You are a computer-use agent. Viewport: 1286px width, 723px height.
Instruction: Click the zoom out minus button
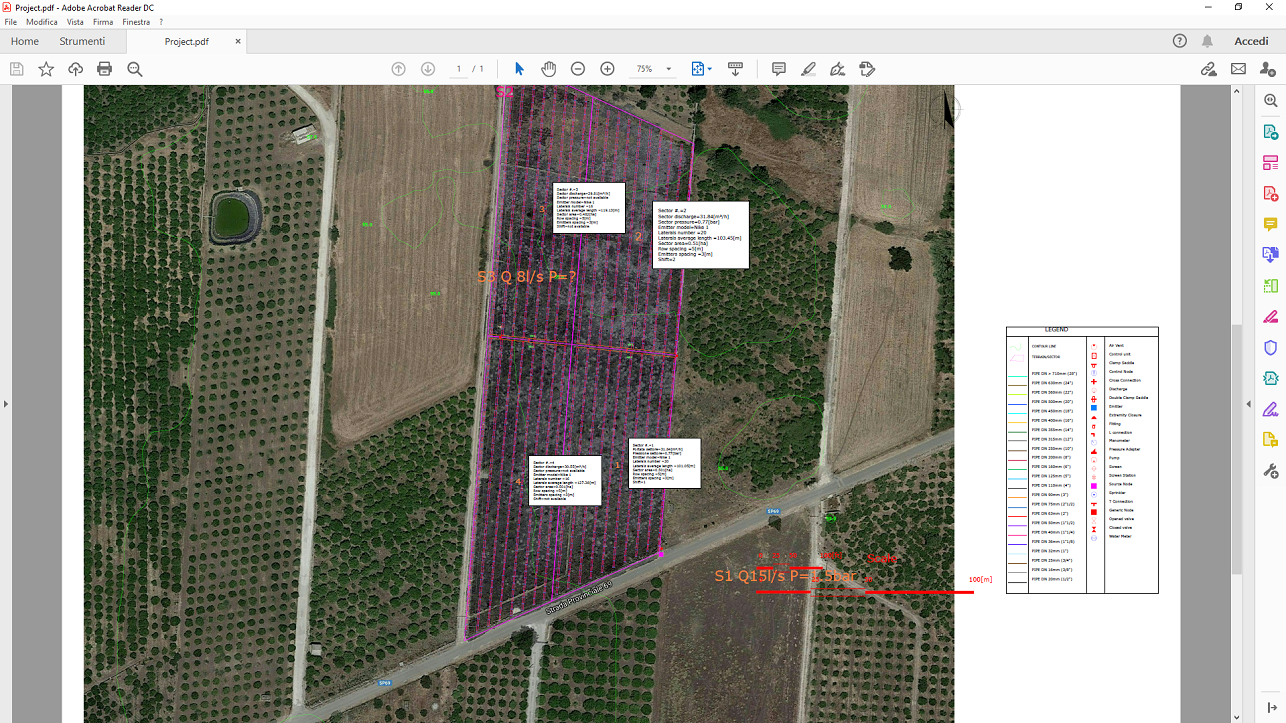coord(578,69)
